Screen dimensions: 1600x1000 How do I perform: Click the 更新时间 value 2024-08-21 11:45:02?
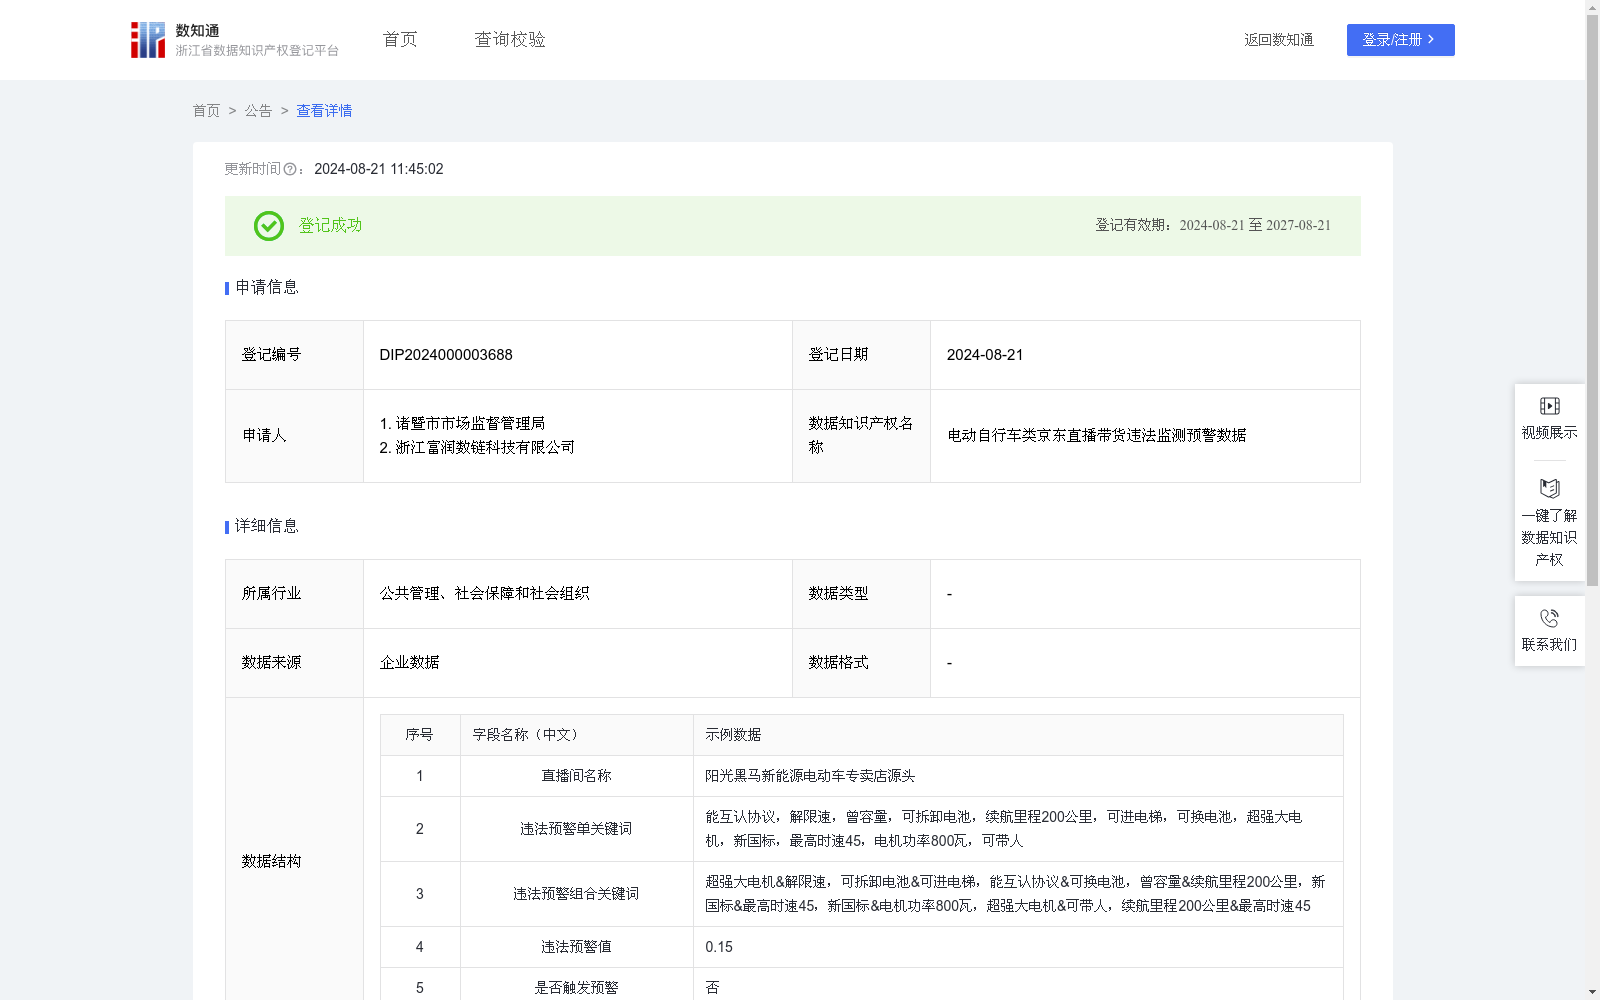tap(379, 170)
